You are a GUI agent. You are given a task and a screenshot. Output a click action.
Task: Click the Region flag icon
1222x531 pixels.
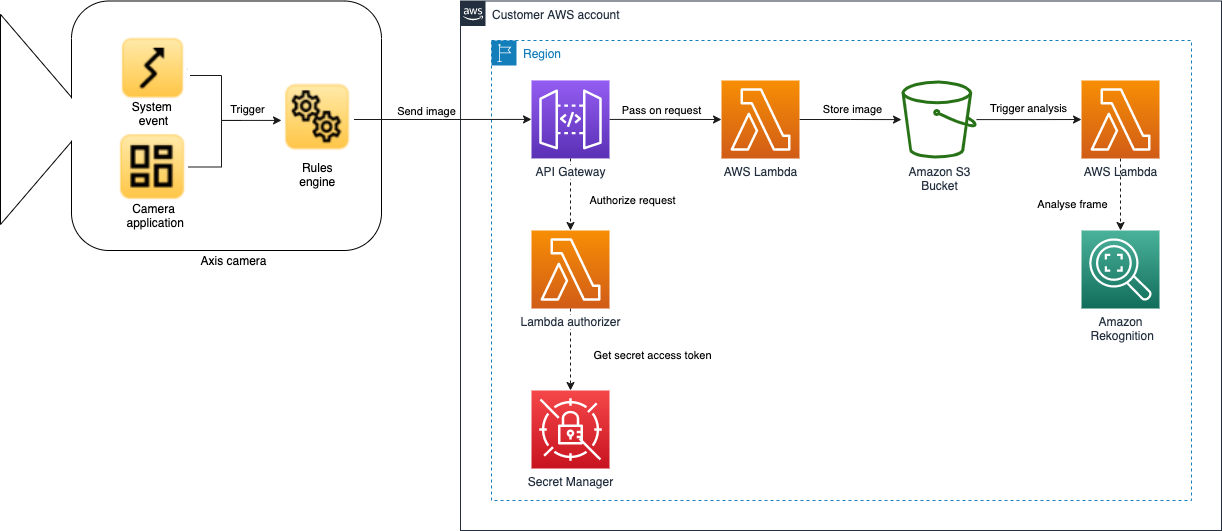point(504,53)
